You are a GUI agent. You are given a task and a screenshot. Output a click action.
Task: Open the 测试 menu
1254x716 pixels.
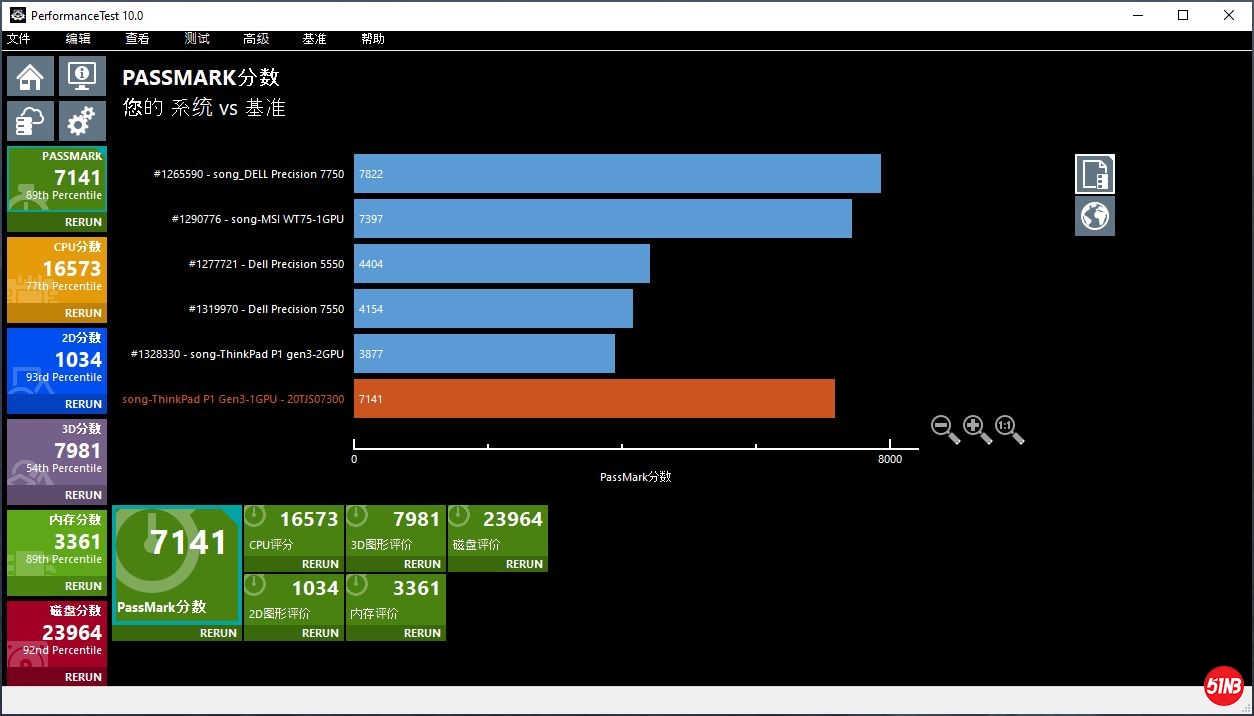(197, 39)
